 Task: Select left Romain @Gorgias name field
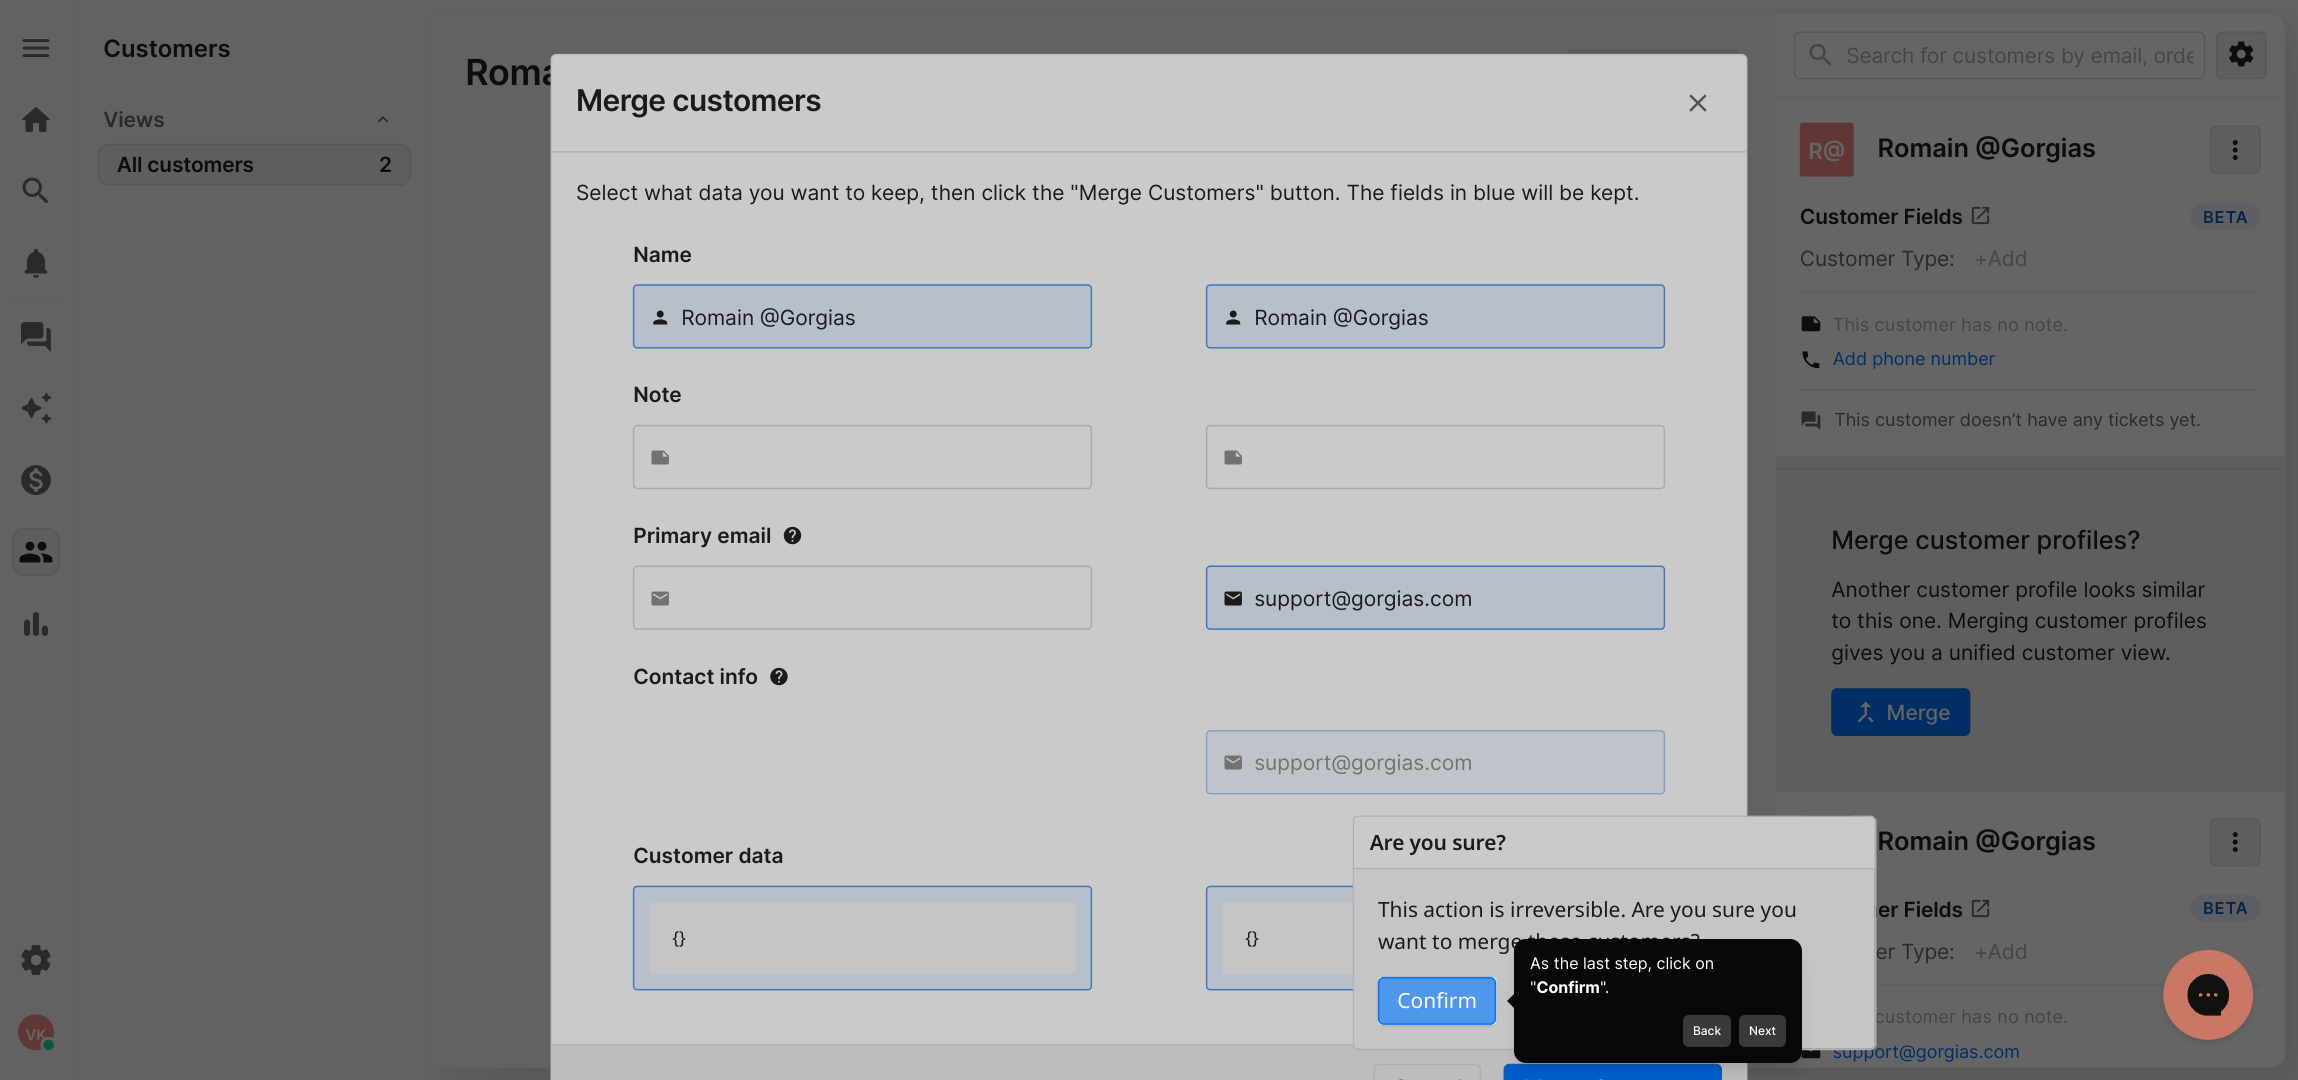(862, 317)
